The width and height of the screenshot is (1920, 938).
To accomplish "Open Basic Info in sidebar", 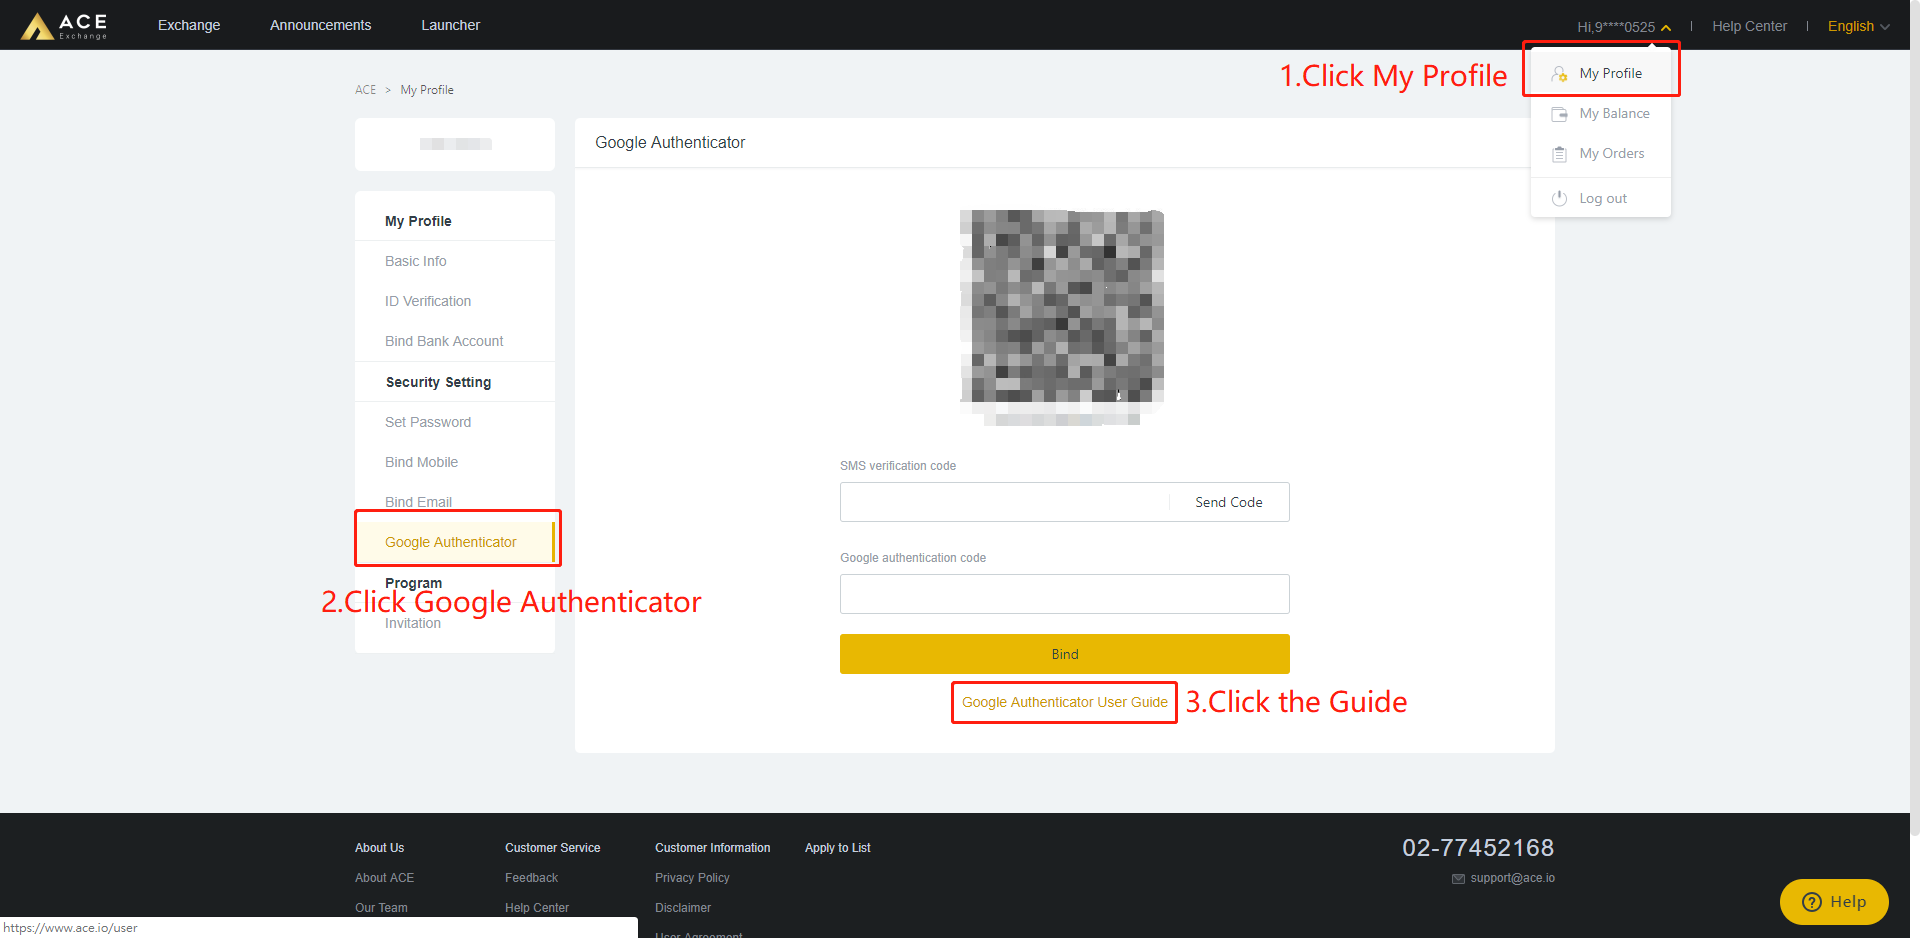I will (x=416, y=261).
